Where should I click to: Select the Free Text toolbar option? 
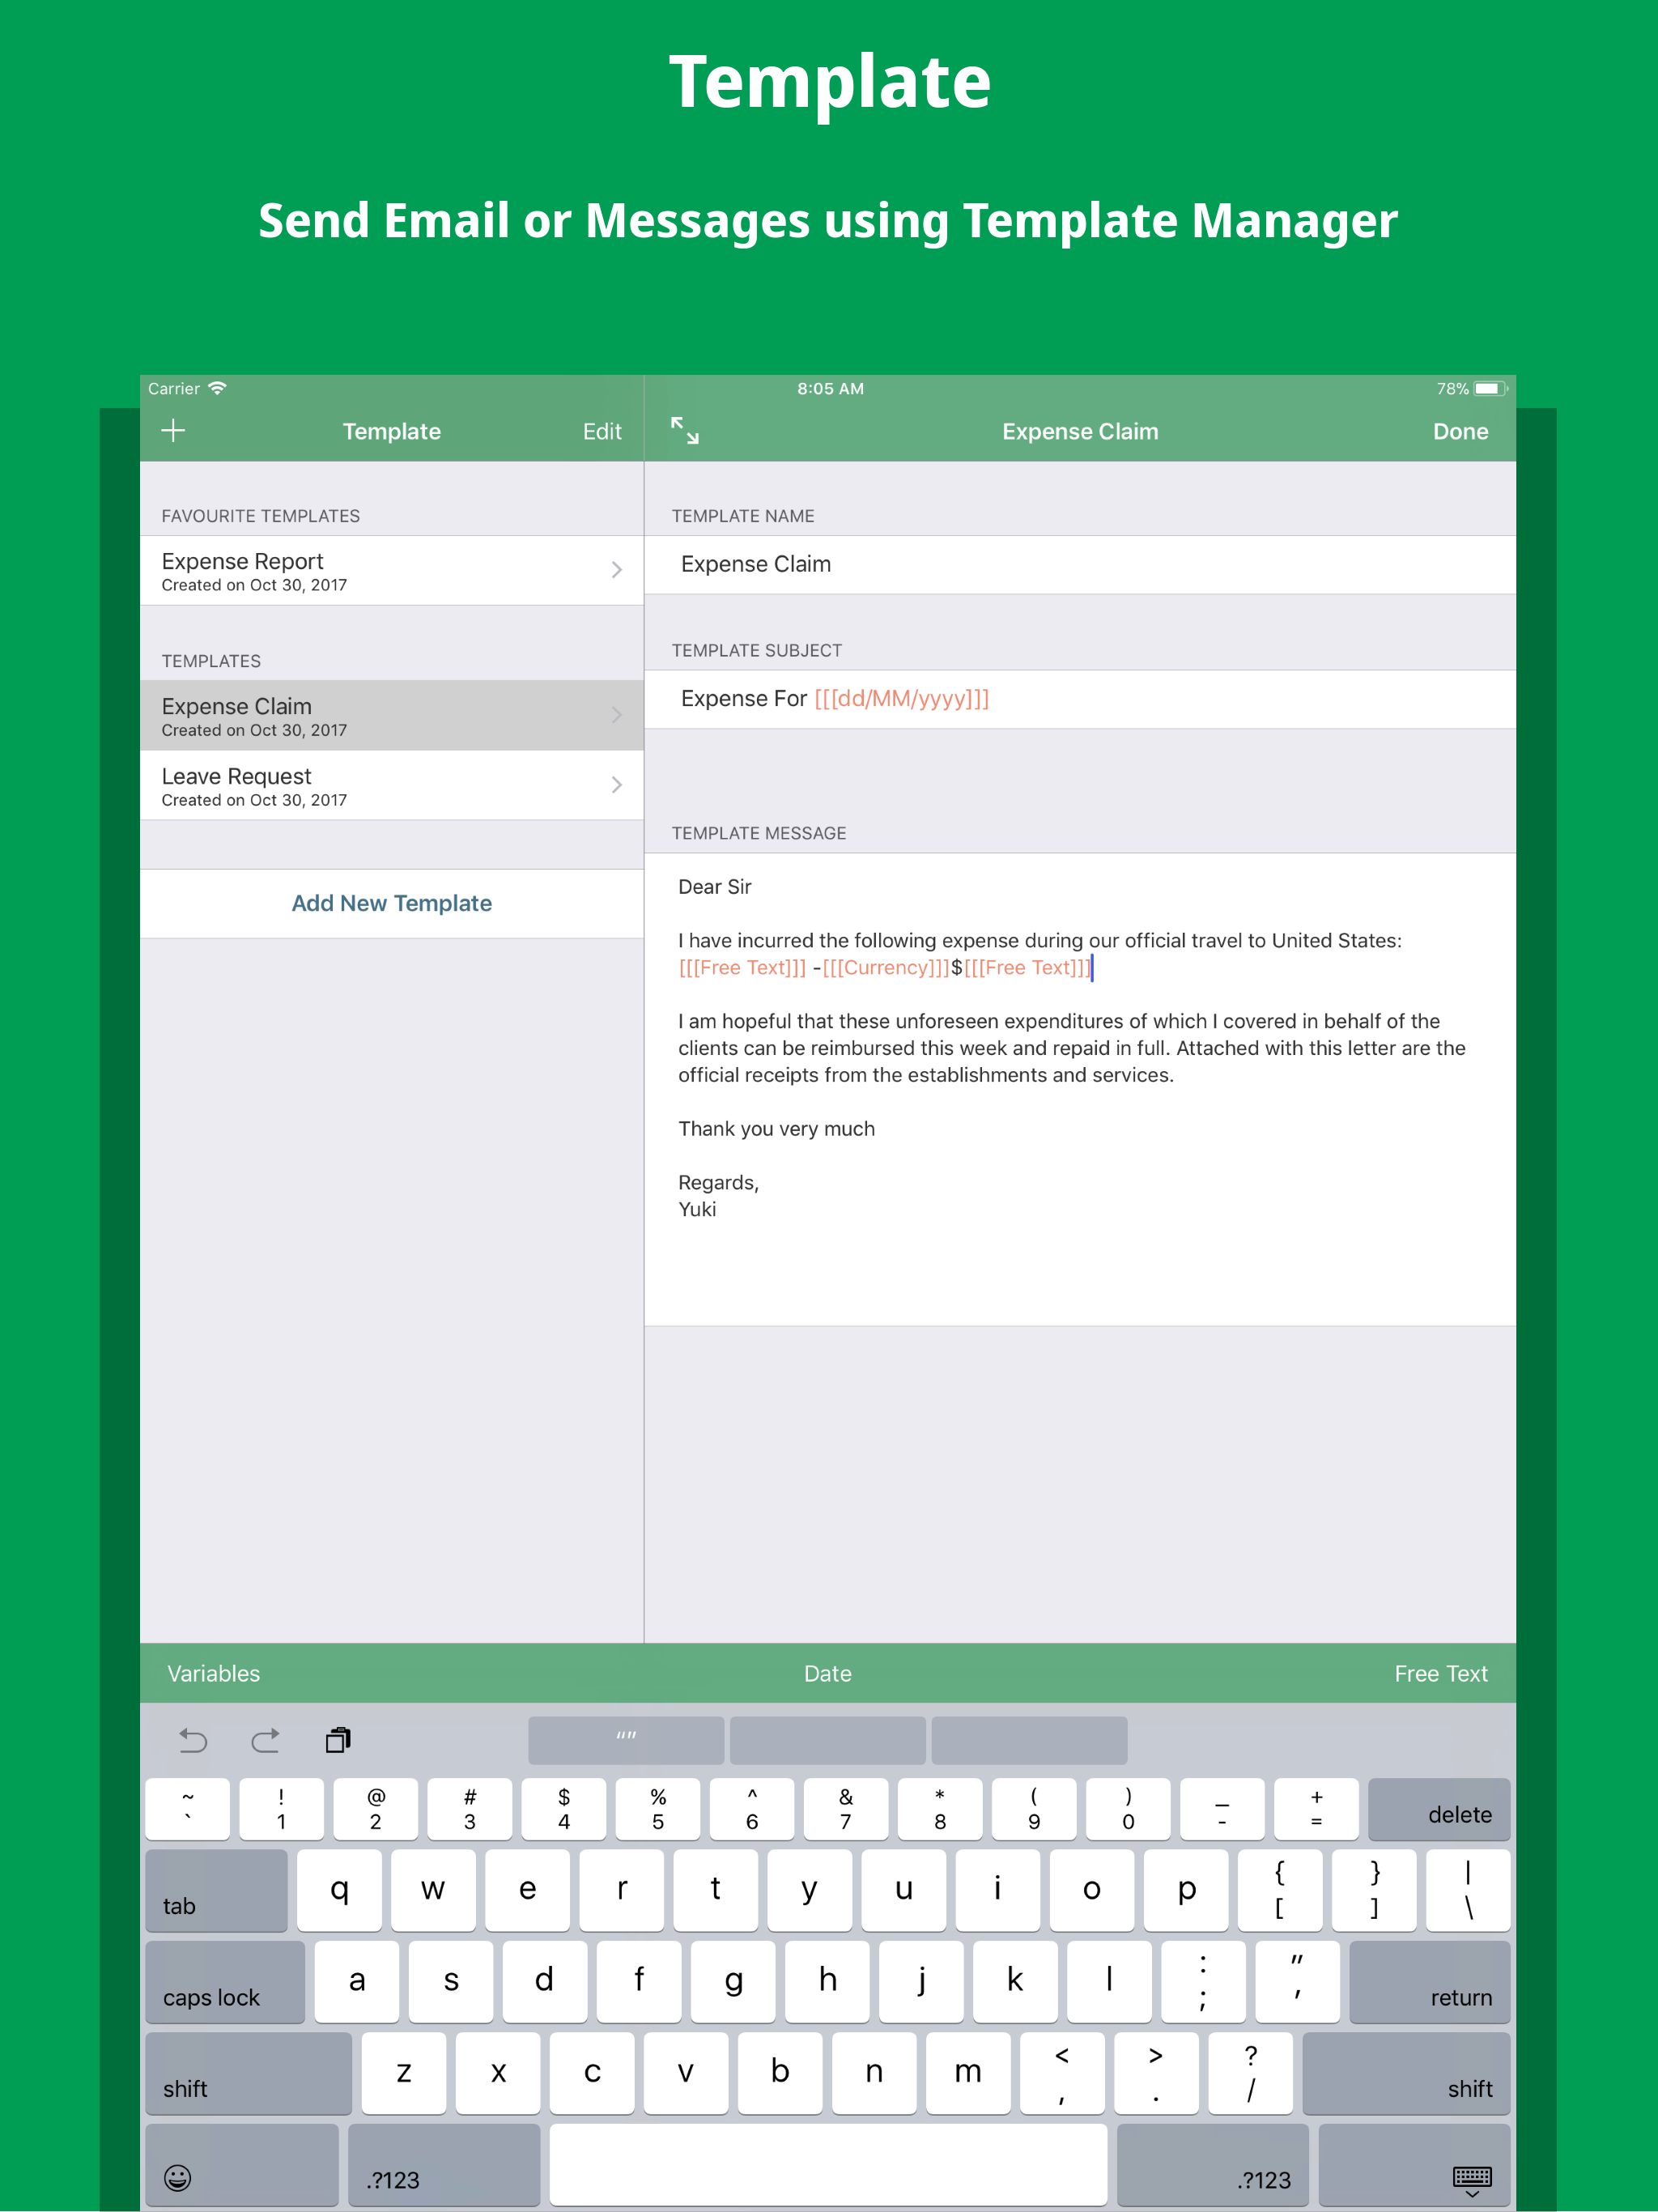tap(1442, 1672)
